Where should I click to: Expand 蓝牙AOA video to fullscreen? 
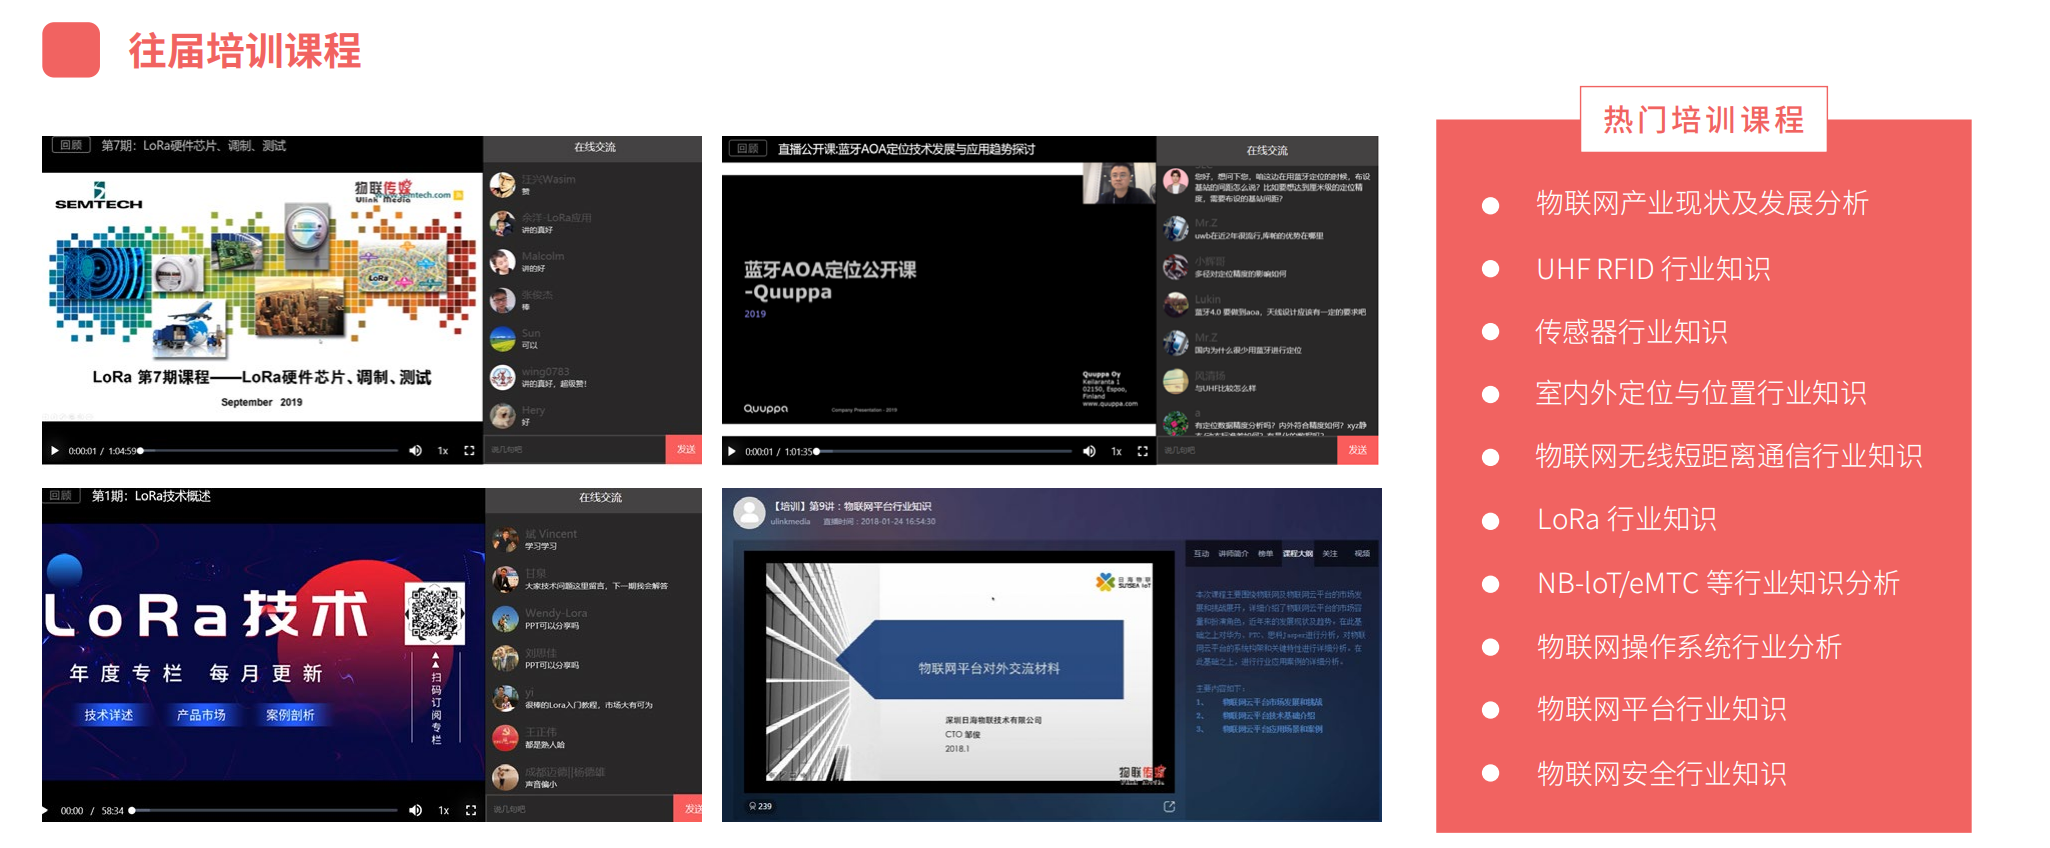click(1142, 452)
